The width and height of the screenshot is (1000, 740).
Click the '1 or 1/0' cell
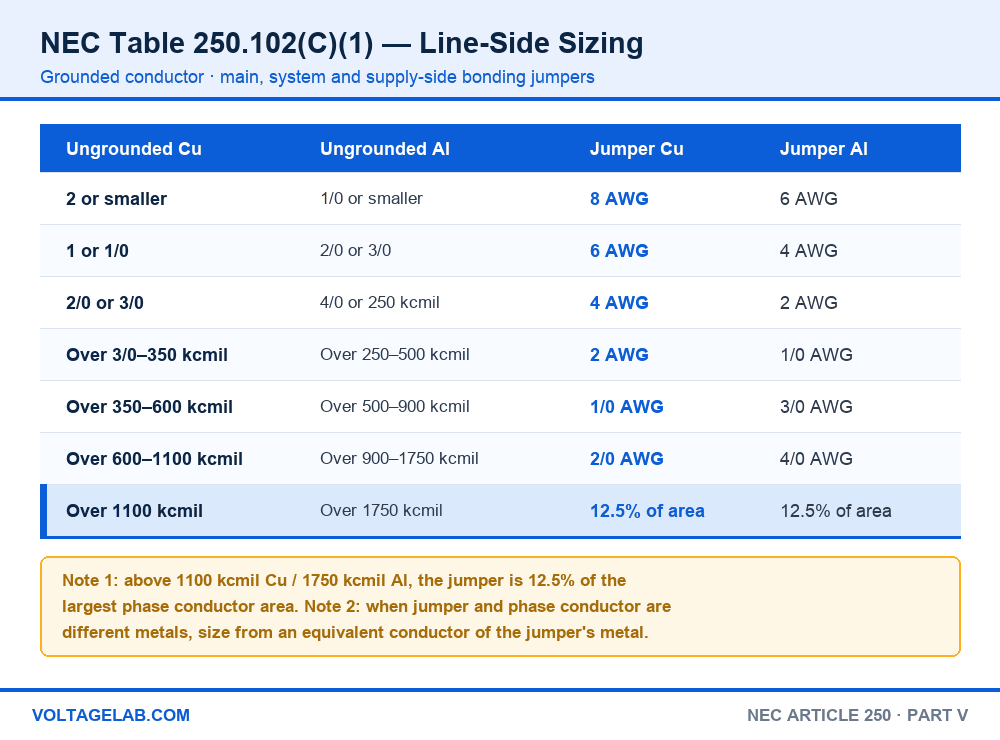click(98, 251)
